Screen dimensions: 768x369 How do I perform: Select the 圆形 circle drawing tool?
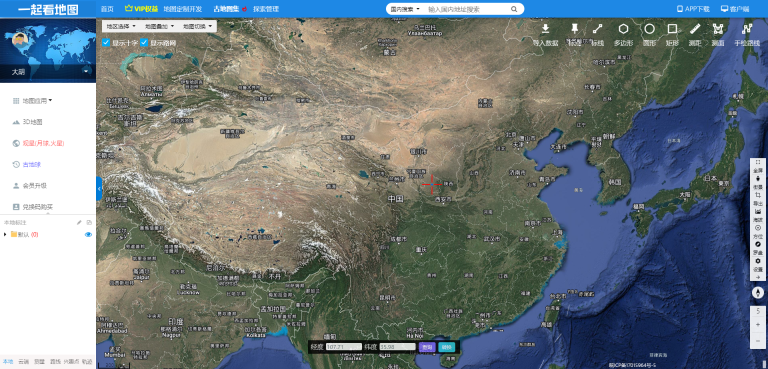(x=649, y=35)
